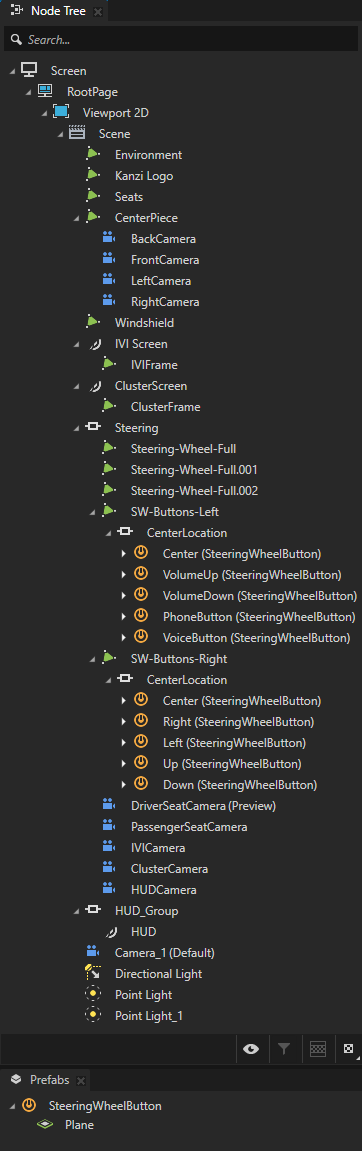
Task: Click the Directional Light icon
Action: [93, 973]
